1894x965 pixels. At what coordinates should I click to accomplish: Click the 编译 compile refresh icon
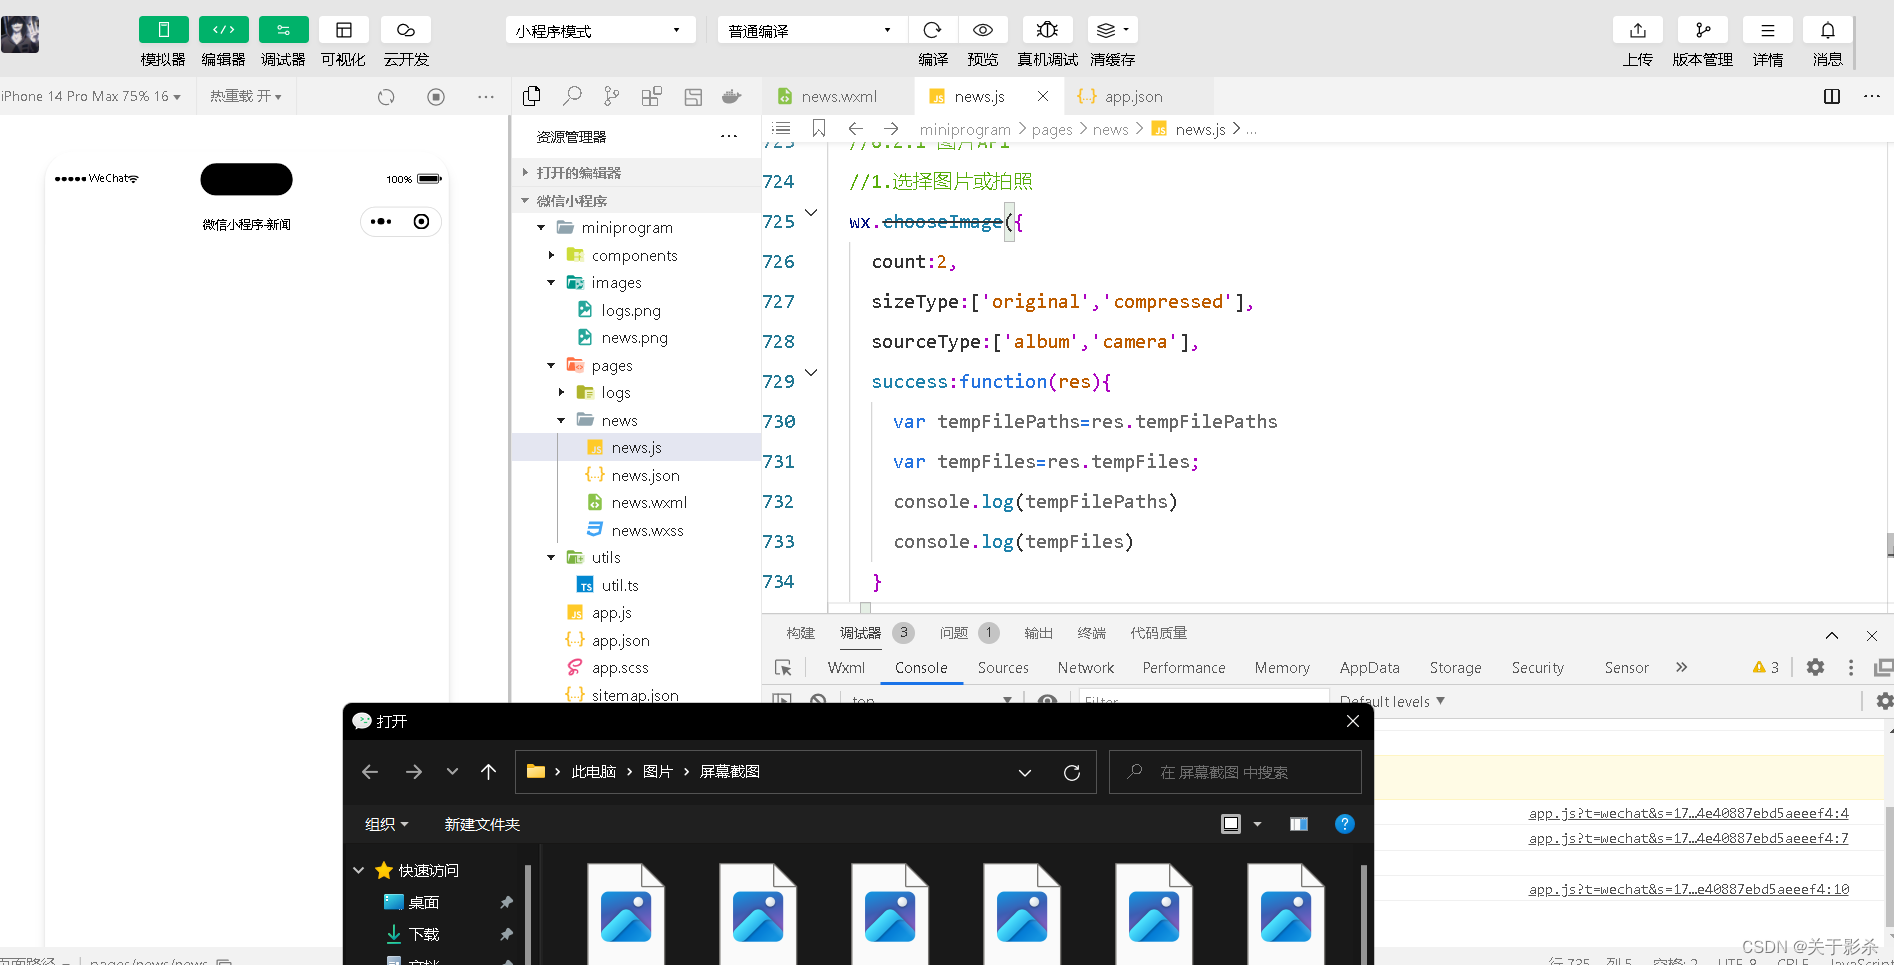click(x=932, y=30)
